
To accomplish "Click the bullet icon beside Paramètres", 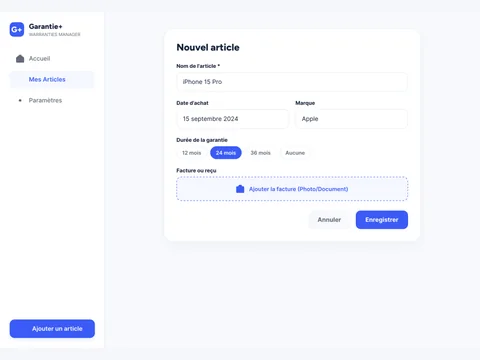I will click(x=20, y=100).
